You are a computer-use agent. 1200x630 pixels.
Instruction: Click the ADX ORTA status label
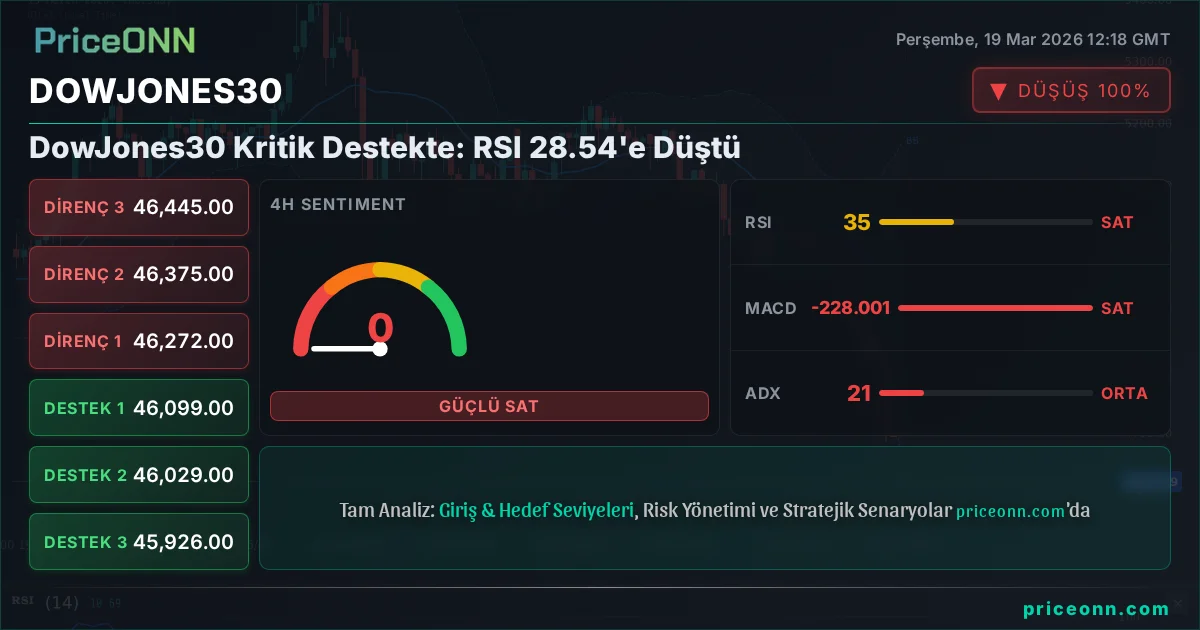click(x=1125, y=393)
